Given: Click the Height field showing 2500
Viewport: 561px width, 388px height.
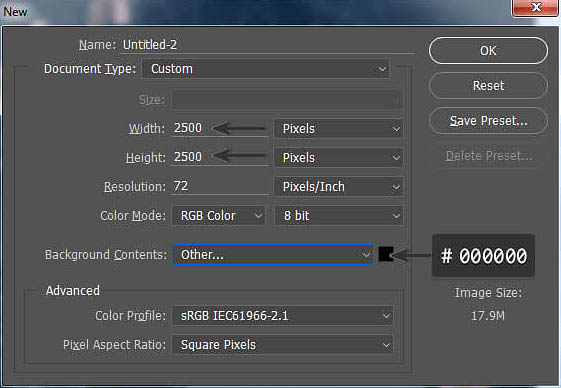Looking at the screenshot, I should (220, 157).
